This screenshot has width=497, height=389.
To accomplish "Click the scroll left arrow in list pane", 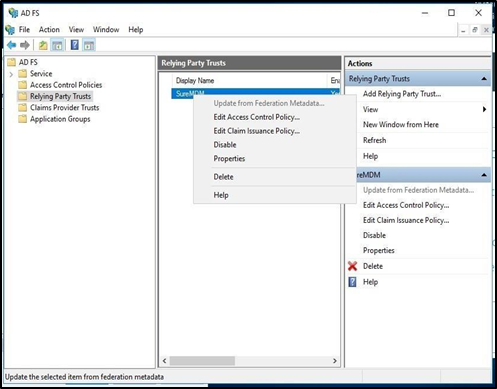I will (165, 361).
